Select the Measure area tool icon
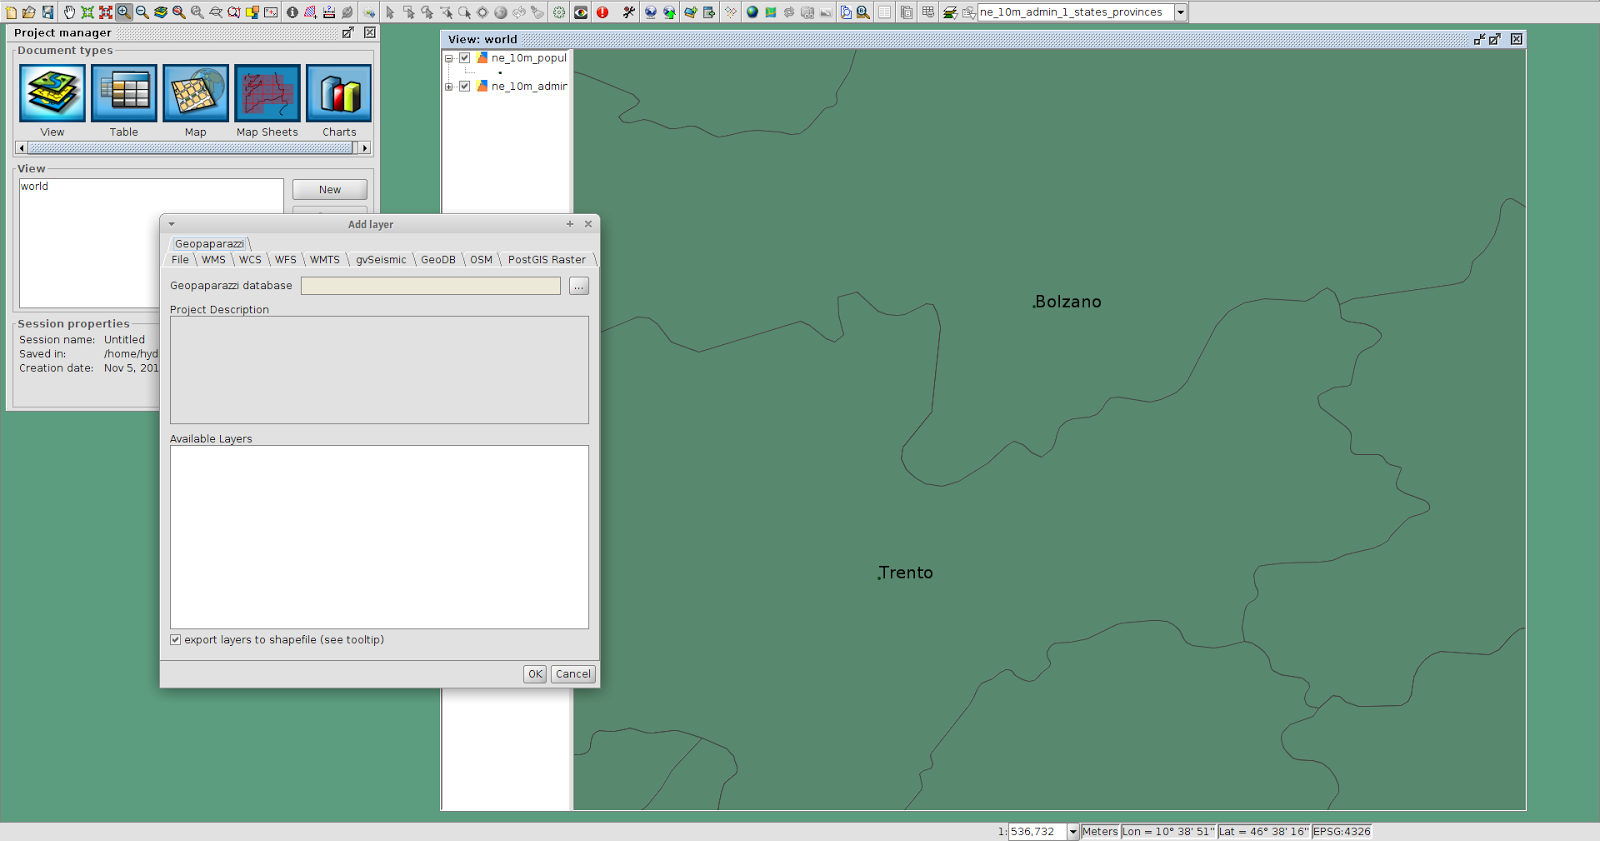This screenshot has width=1600, height=841. tap(310, 12)
